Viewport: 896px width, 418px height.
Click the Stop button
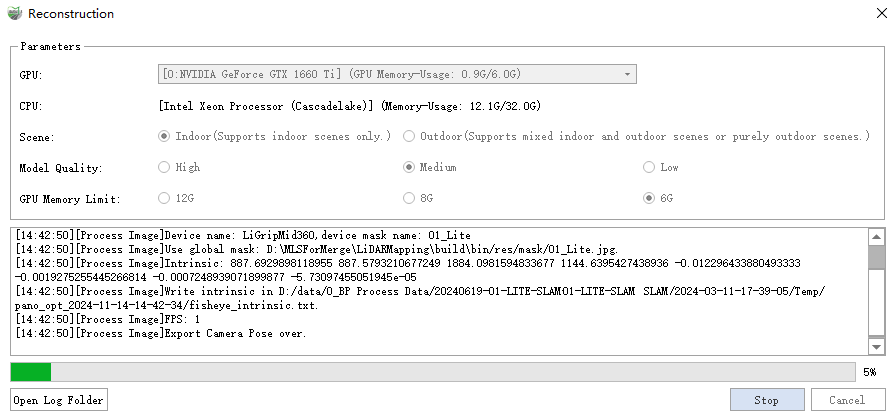[767, 400]
